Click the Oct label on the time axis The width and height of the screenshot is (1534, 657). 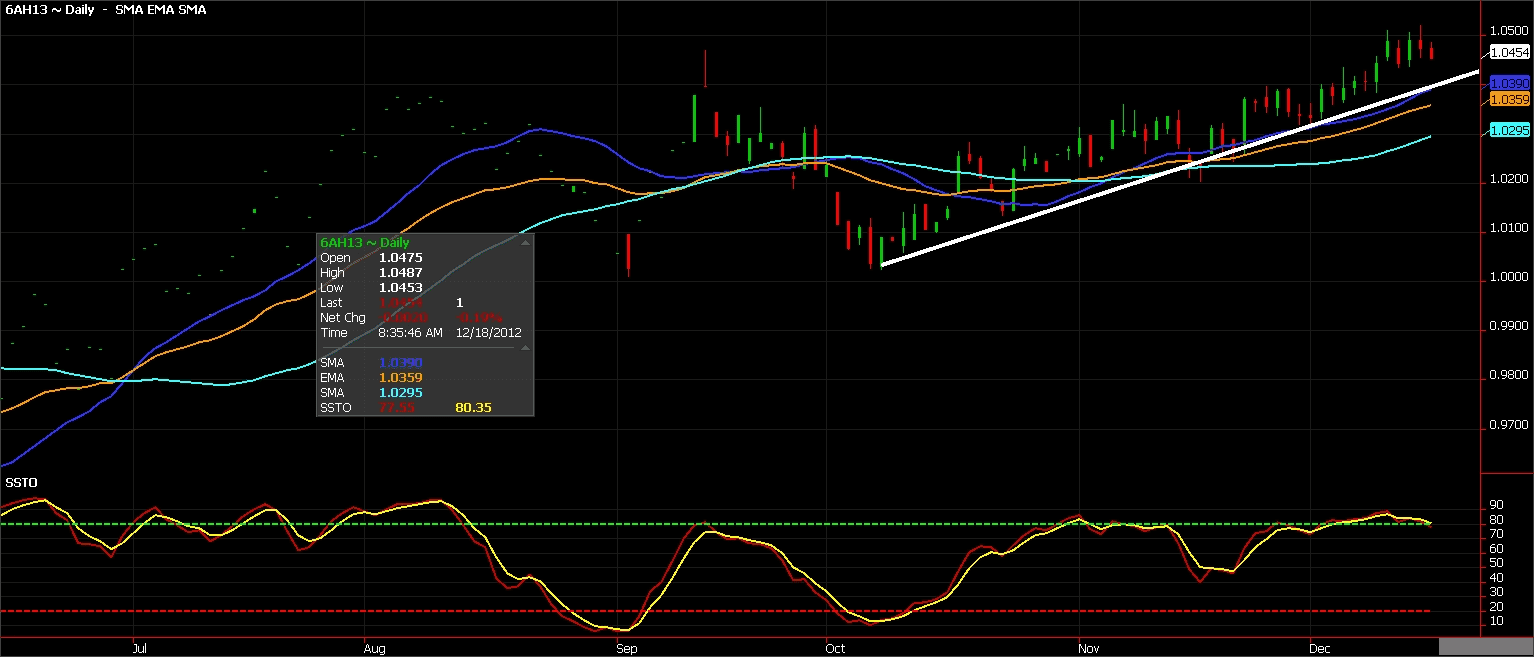[x=835, y=648]
